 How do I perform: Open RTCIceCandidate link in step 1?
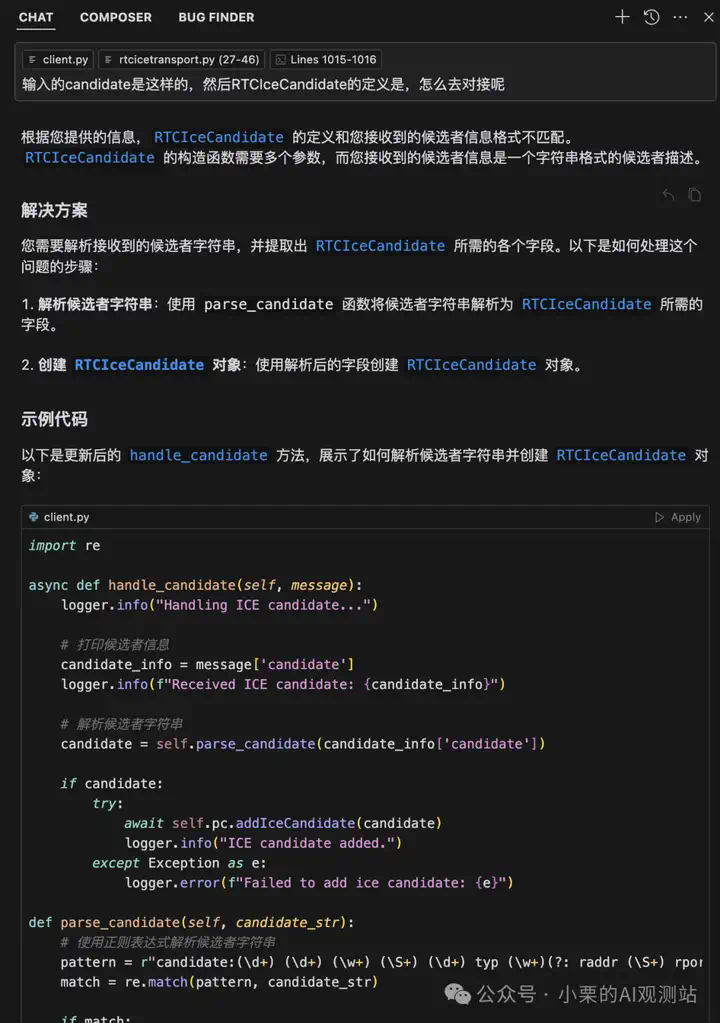click(x=586, y=304)
